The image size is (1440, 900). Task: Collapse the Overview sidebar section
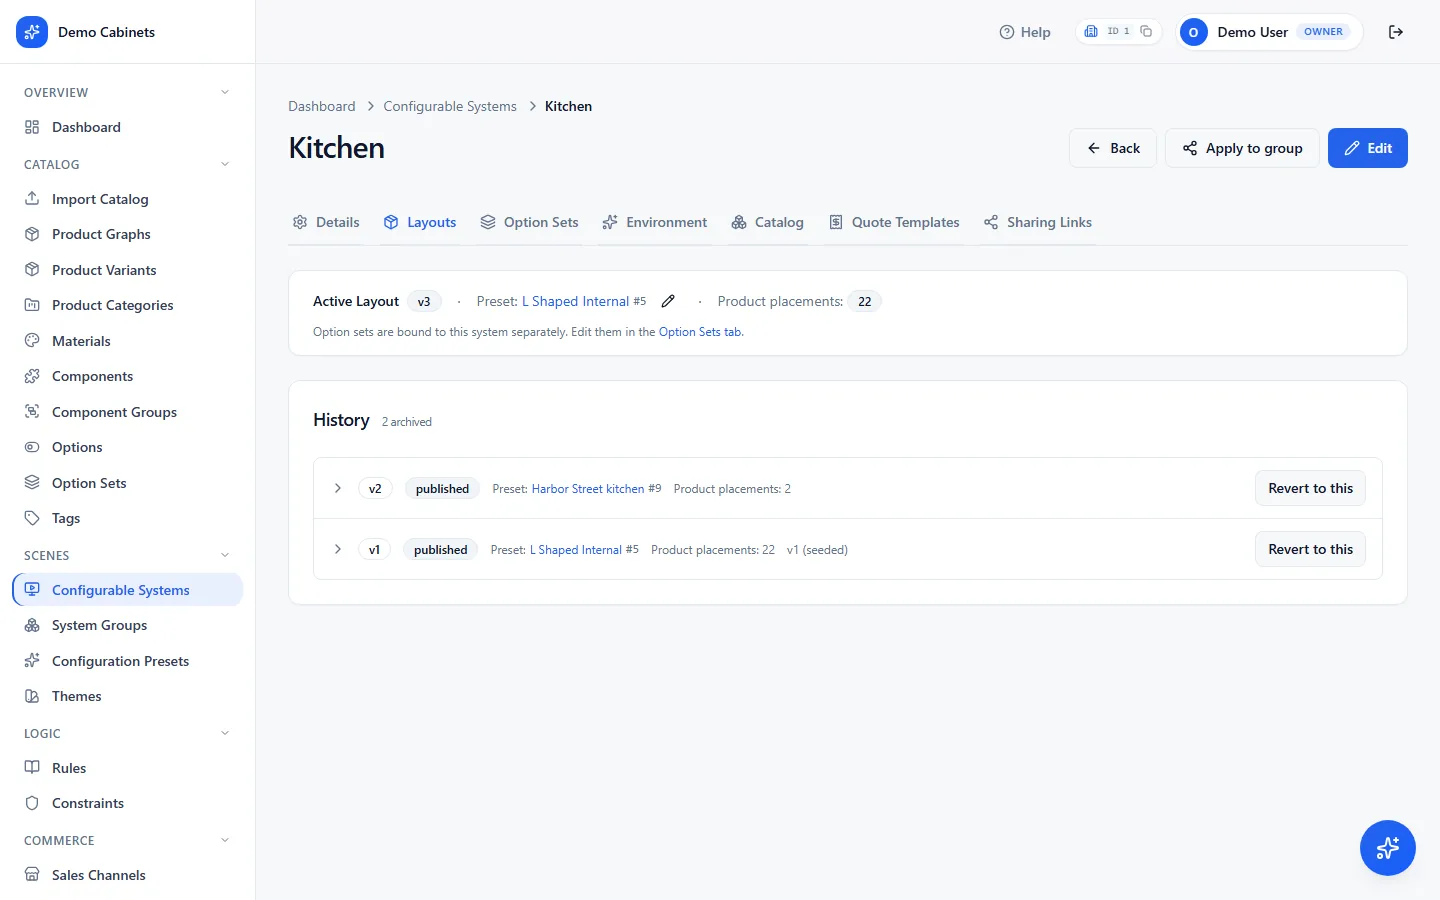point(225,92)
